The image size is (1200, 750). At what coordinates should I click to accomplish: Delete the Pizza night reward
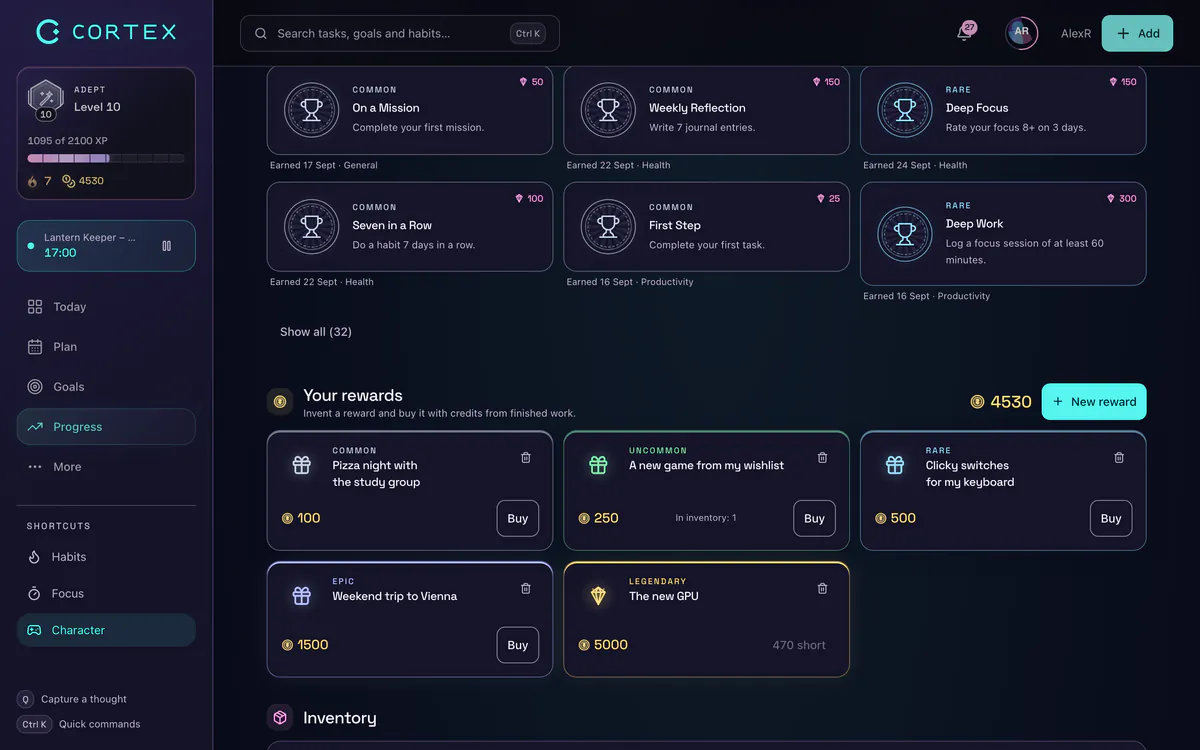pyautogui.click(x=526, y=458)
